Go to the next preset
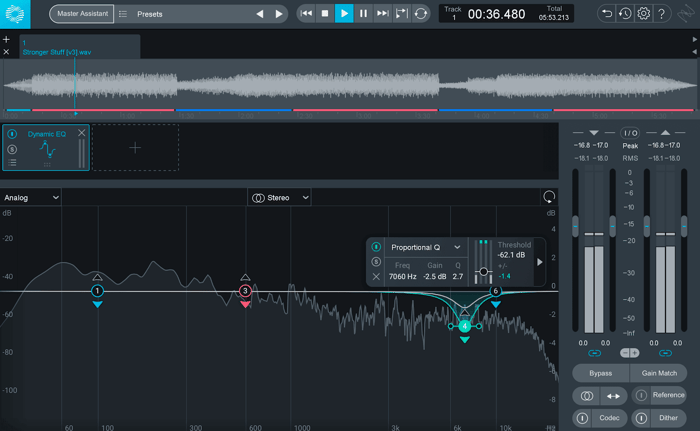 (279, 14)
